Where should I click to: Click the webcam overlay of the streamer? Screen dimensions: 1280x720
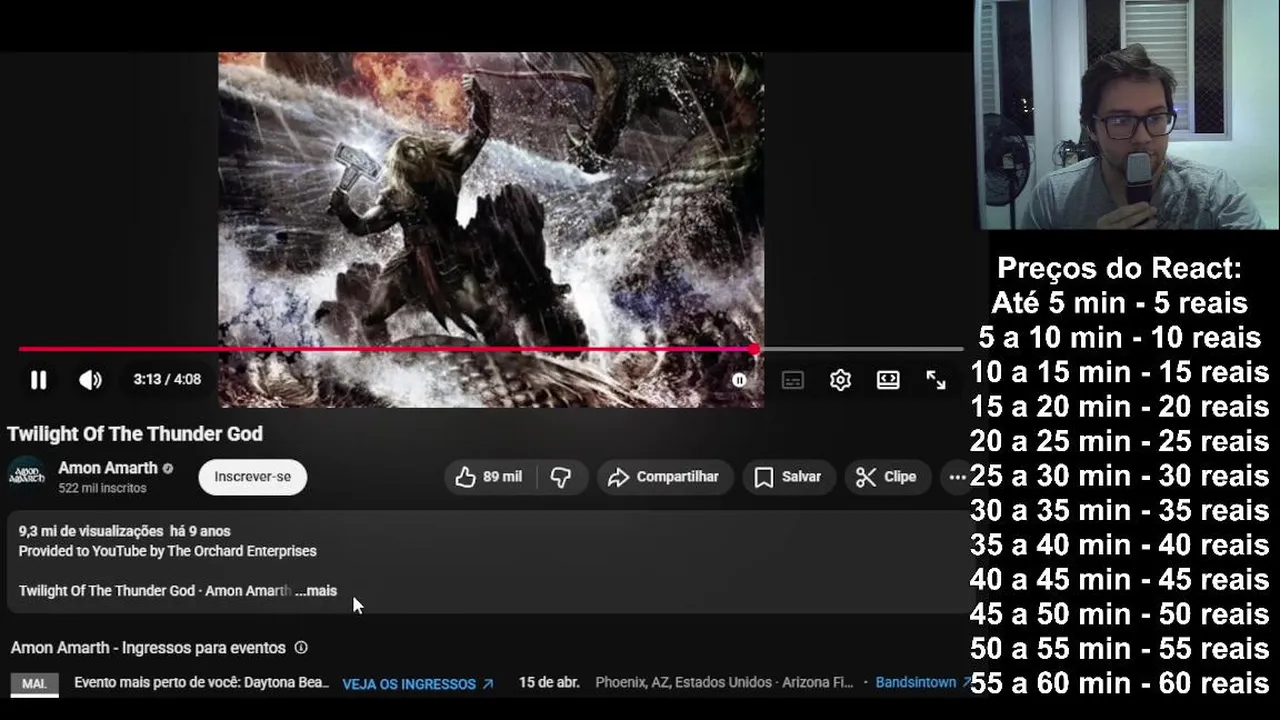point(1127,115)
